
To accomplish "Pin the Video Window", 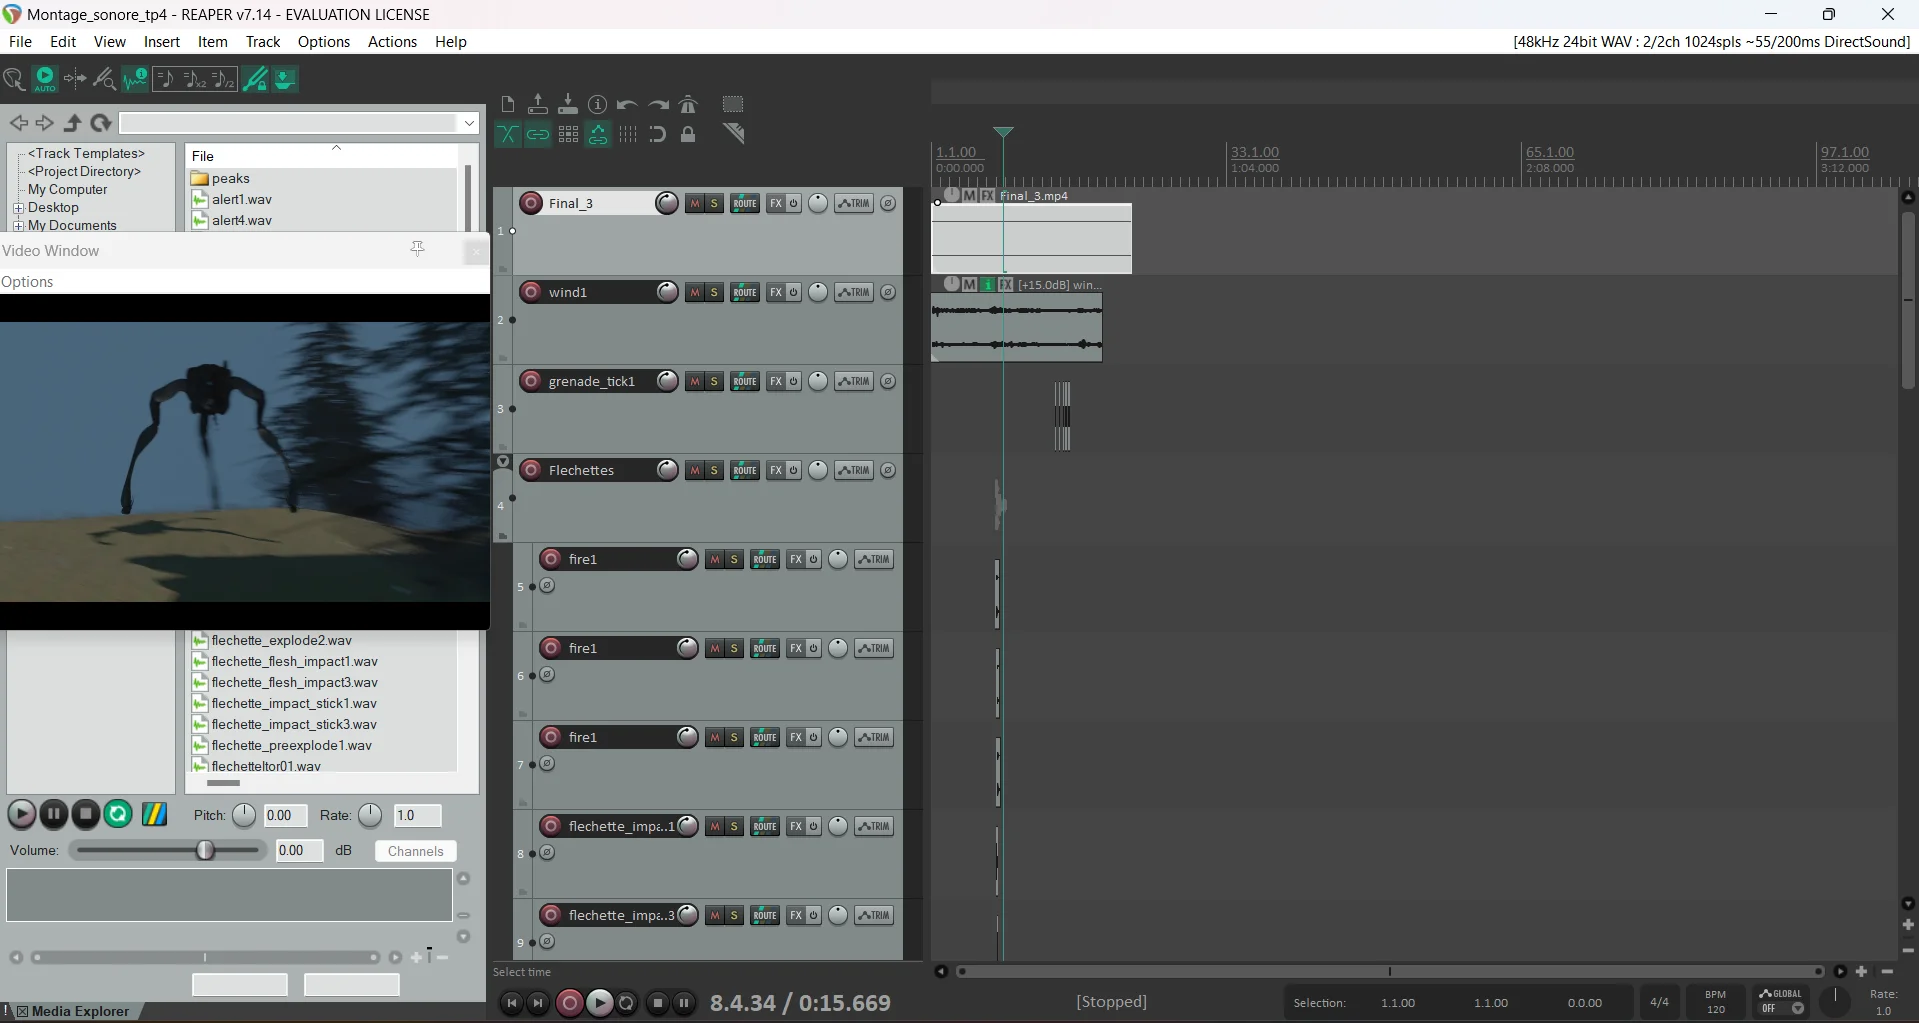I will pyautogui.click(x=418, y=248).
